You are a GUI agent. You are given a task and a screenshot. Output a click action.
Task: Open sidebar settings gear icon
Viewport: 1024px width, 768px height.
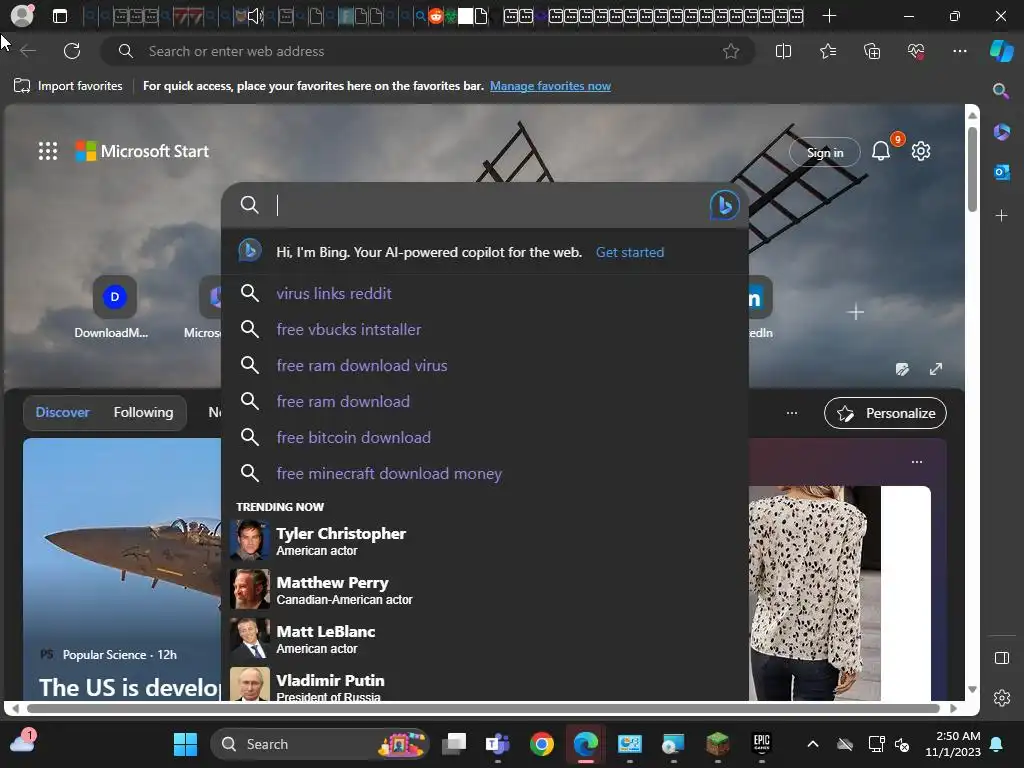coord(1001,698)
